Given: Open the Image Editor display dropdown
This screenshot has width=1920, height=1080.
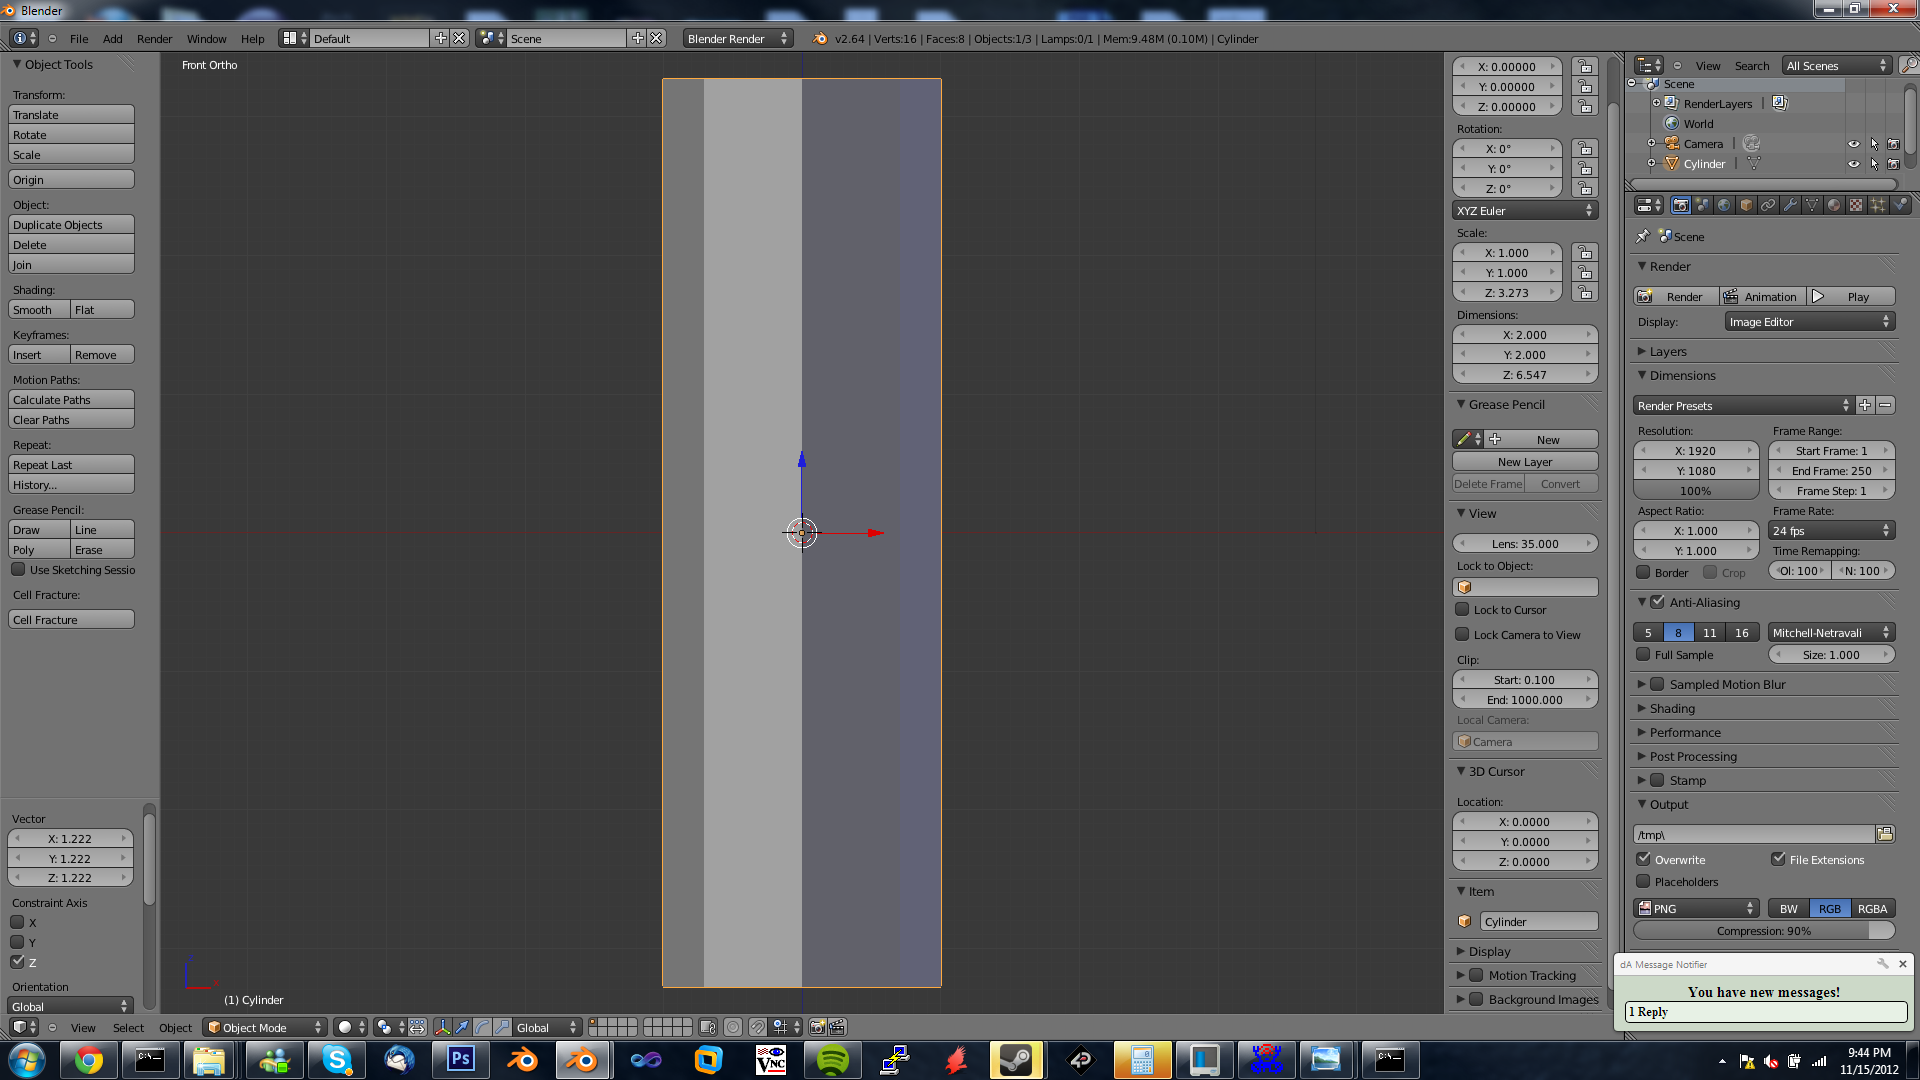Looking at the screenshot, I should (x=1810, y=322).
